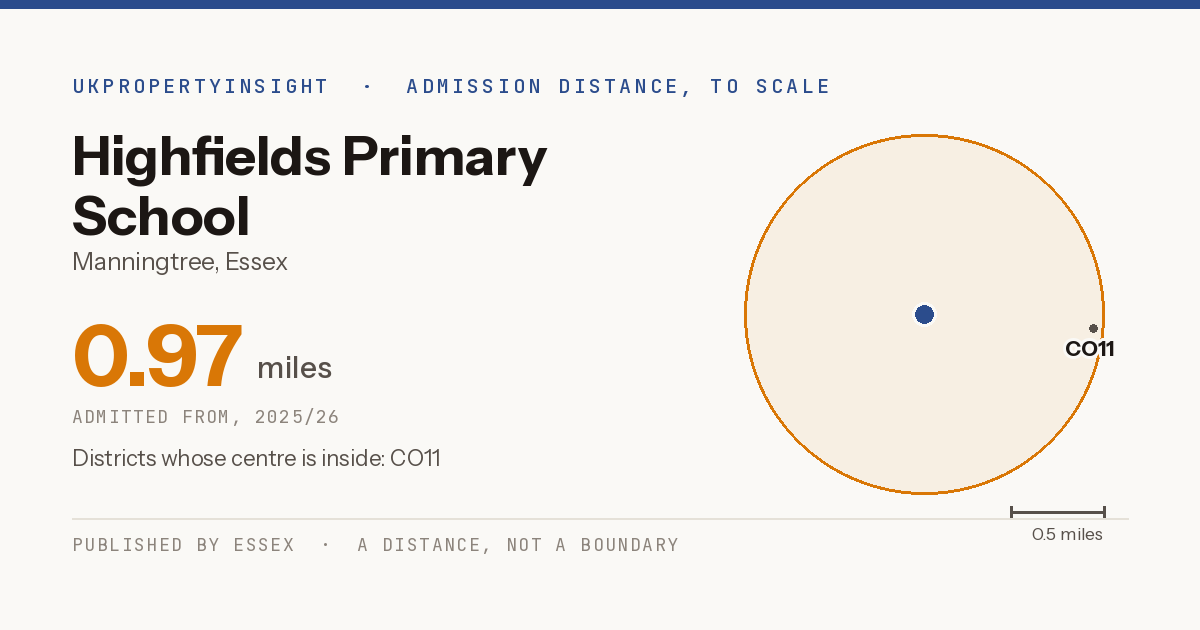This screenshot has height=630, width=1200.
Task: Click 'Districts whose centre is inside: CO11' text
Action: coord(256,458)
